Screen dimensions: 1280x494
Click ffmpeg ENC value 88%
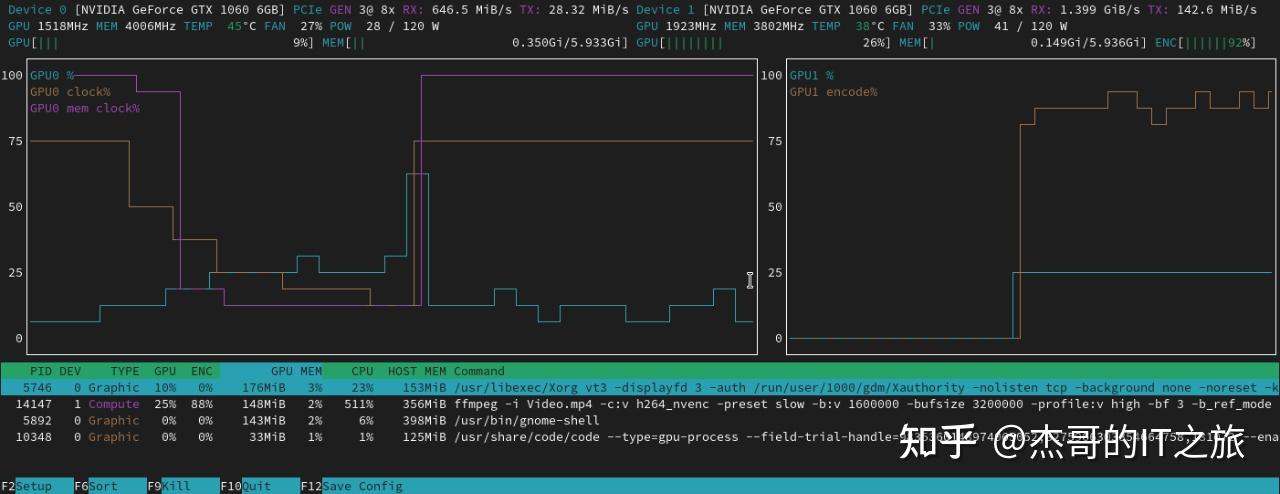[x=201, y=404]
